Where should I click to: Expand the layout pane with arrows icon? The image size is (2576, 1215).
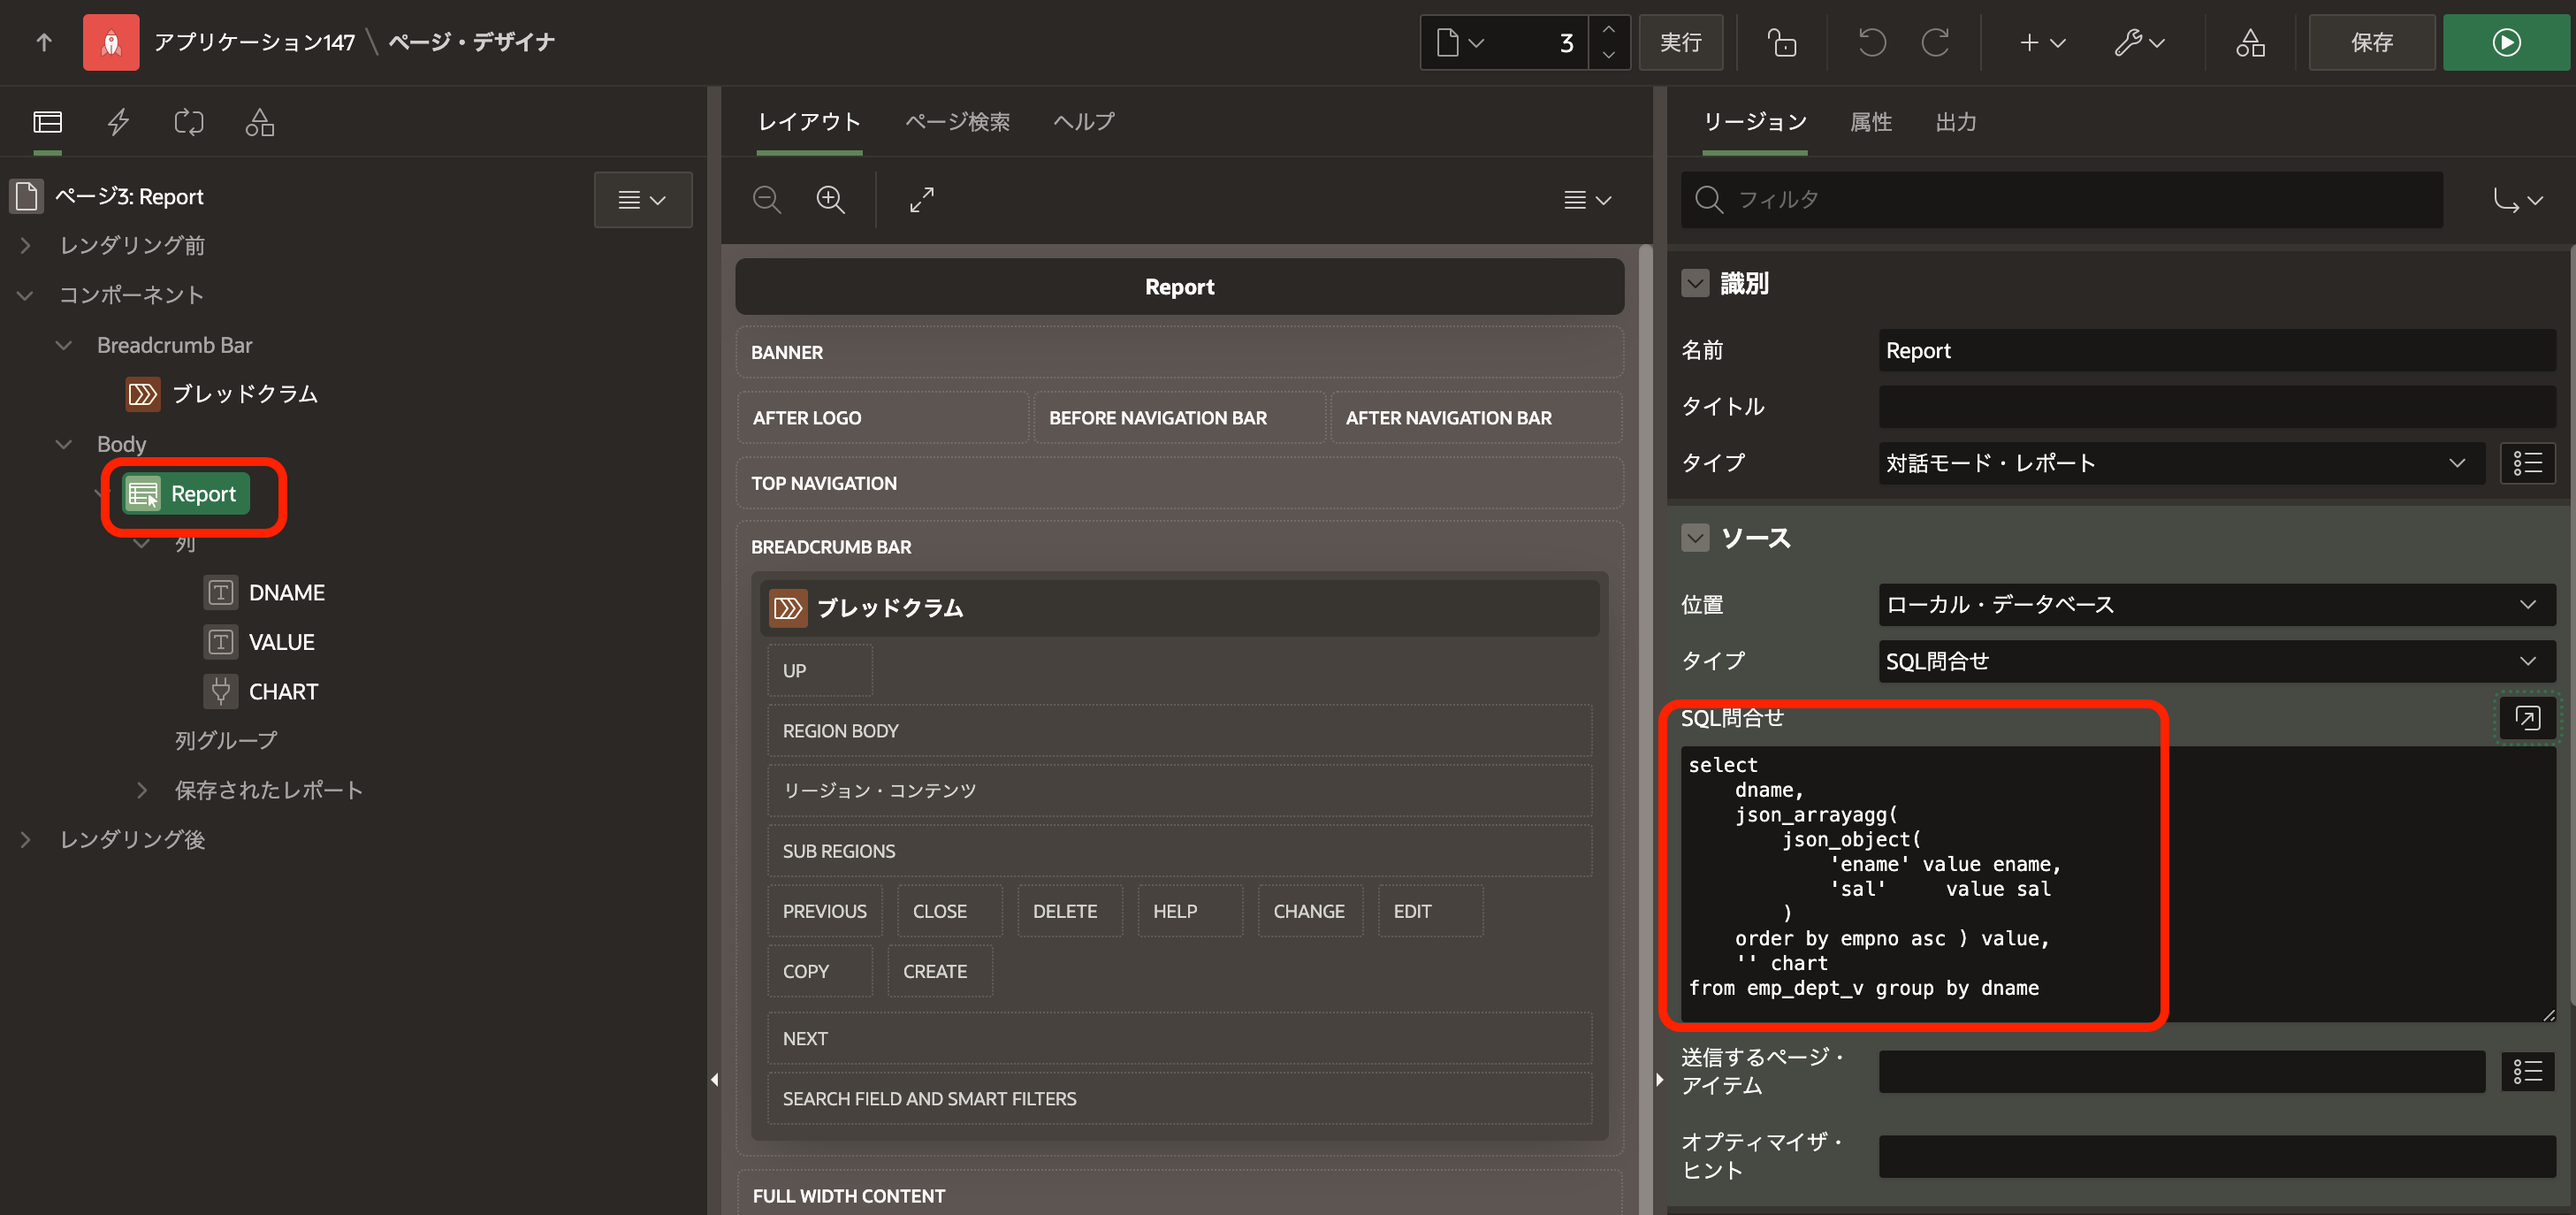click(921, 199)
